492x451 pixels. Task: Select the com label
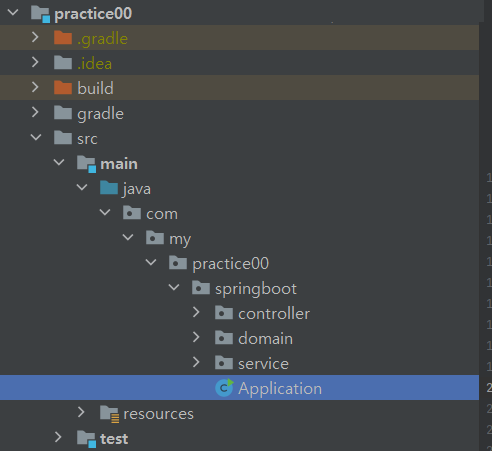point(162,214)
